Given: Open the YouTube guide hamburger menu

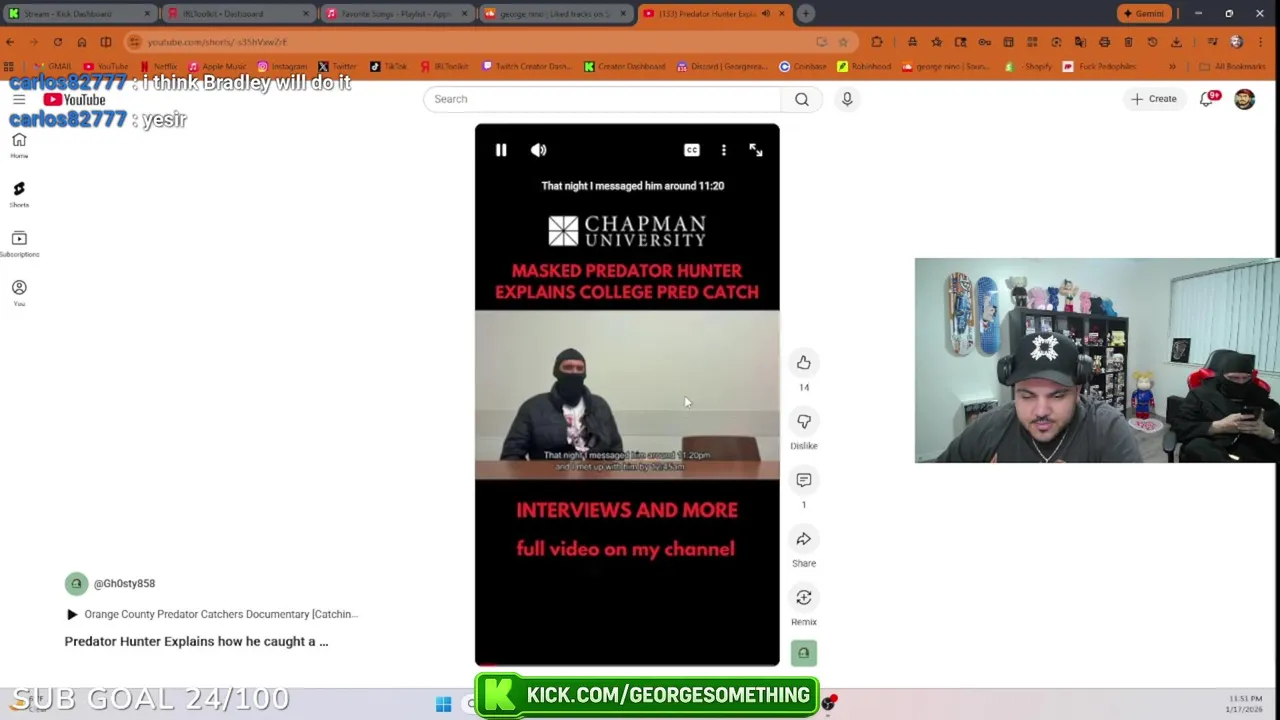Looking at the screenshot, I should [19, 99].
